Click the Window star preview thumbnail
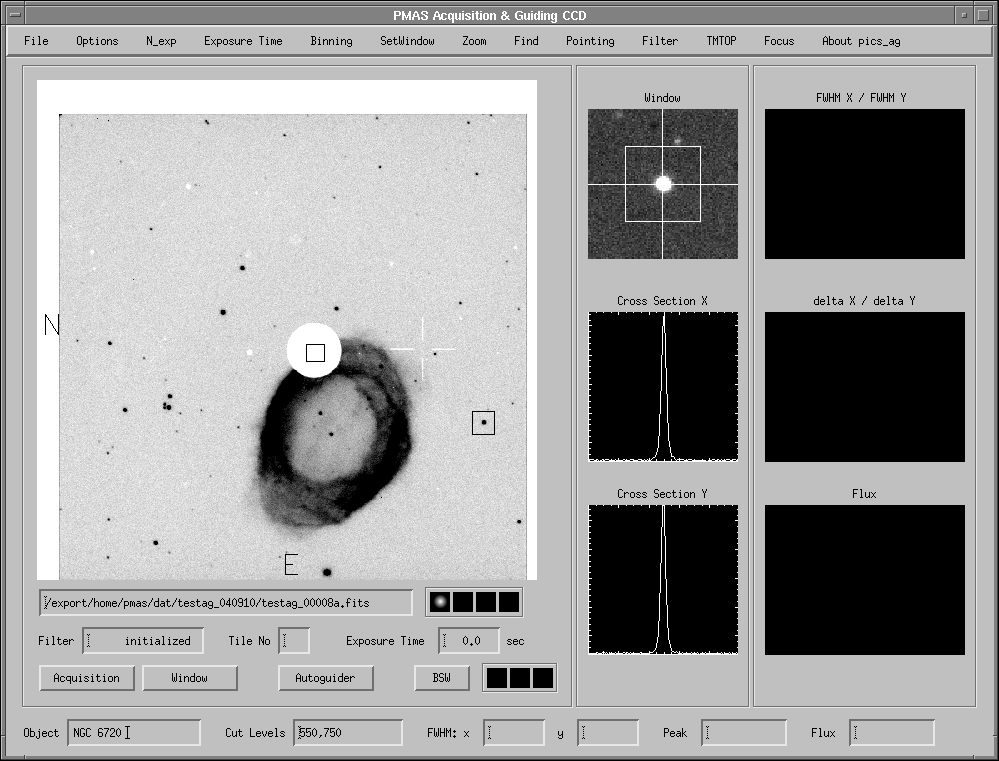The width and height of the screenshot is (999, 761). [x=662, y=184]
